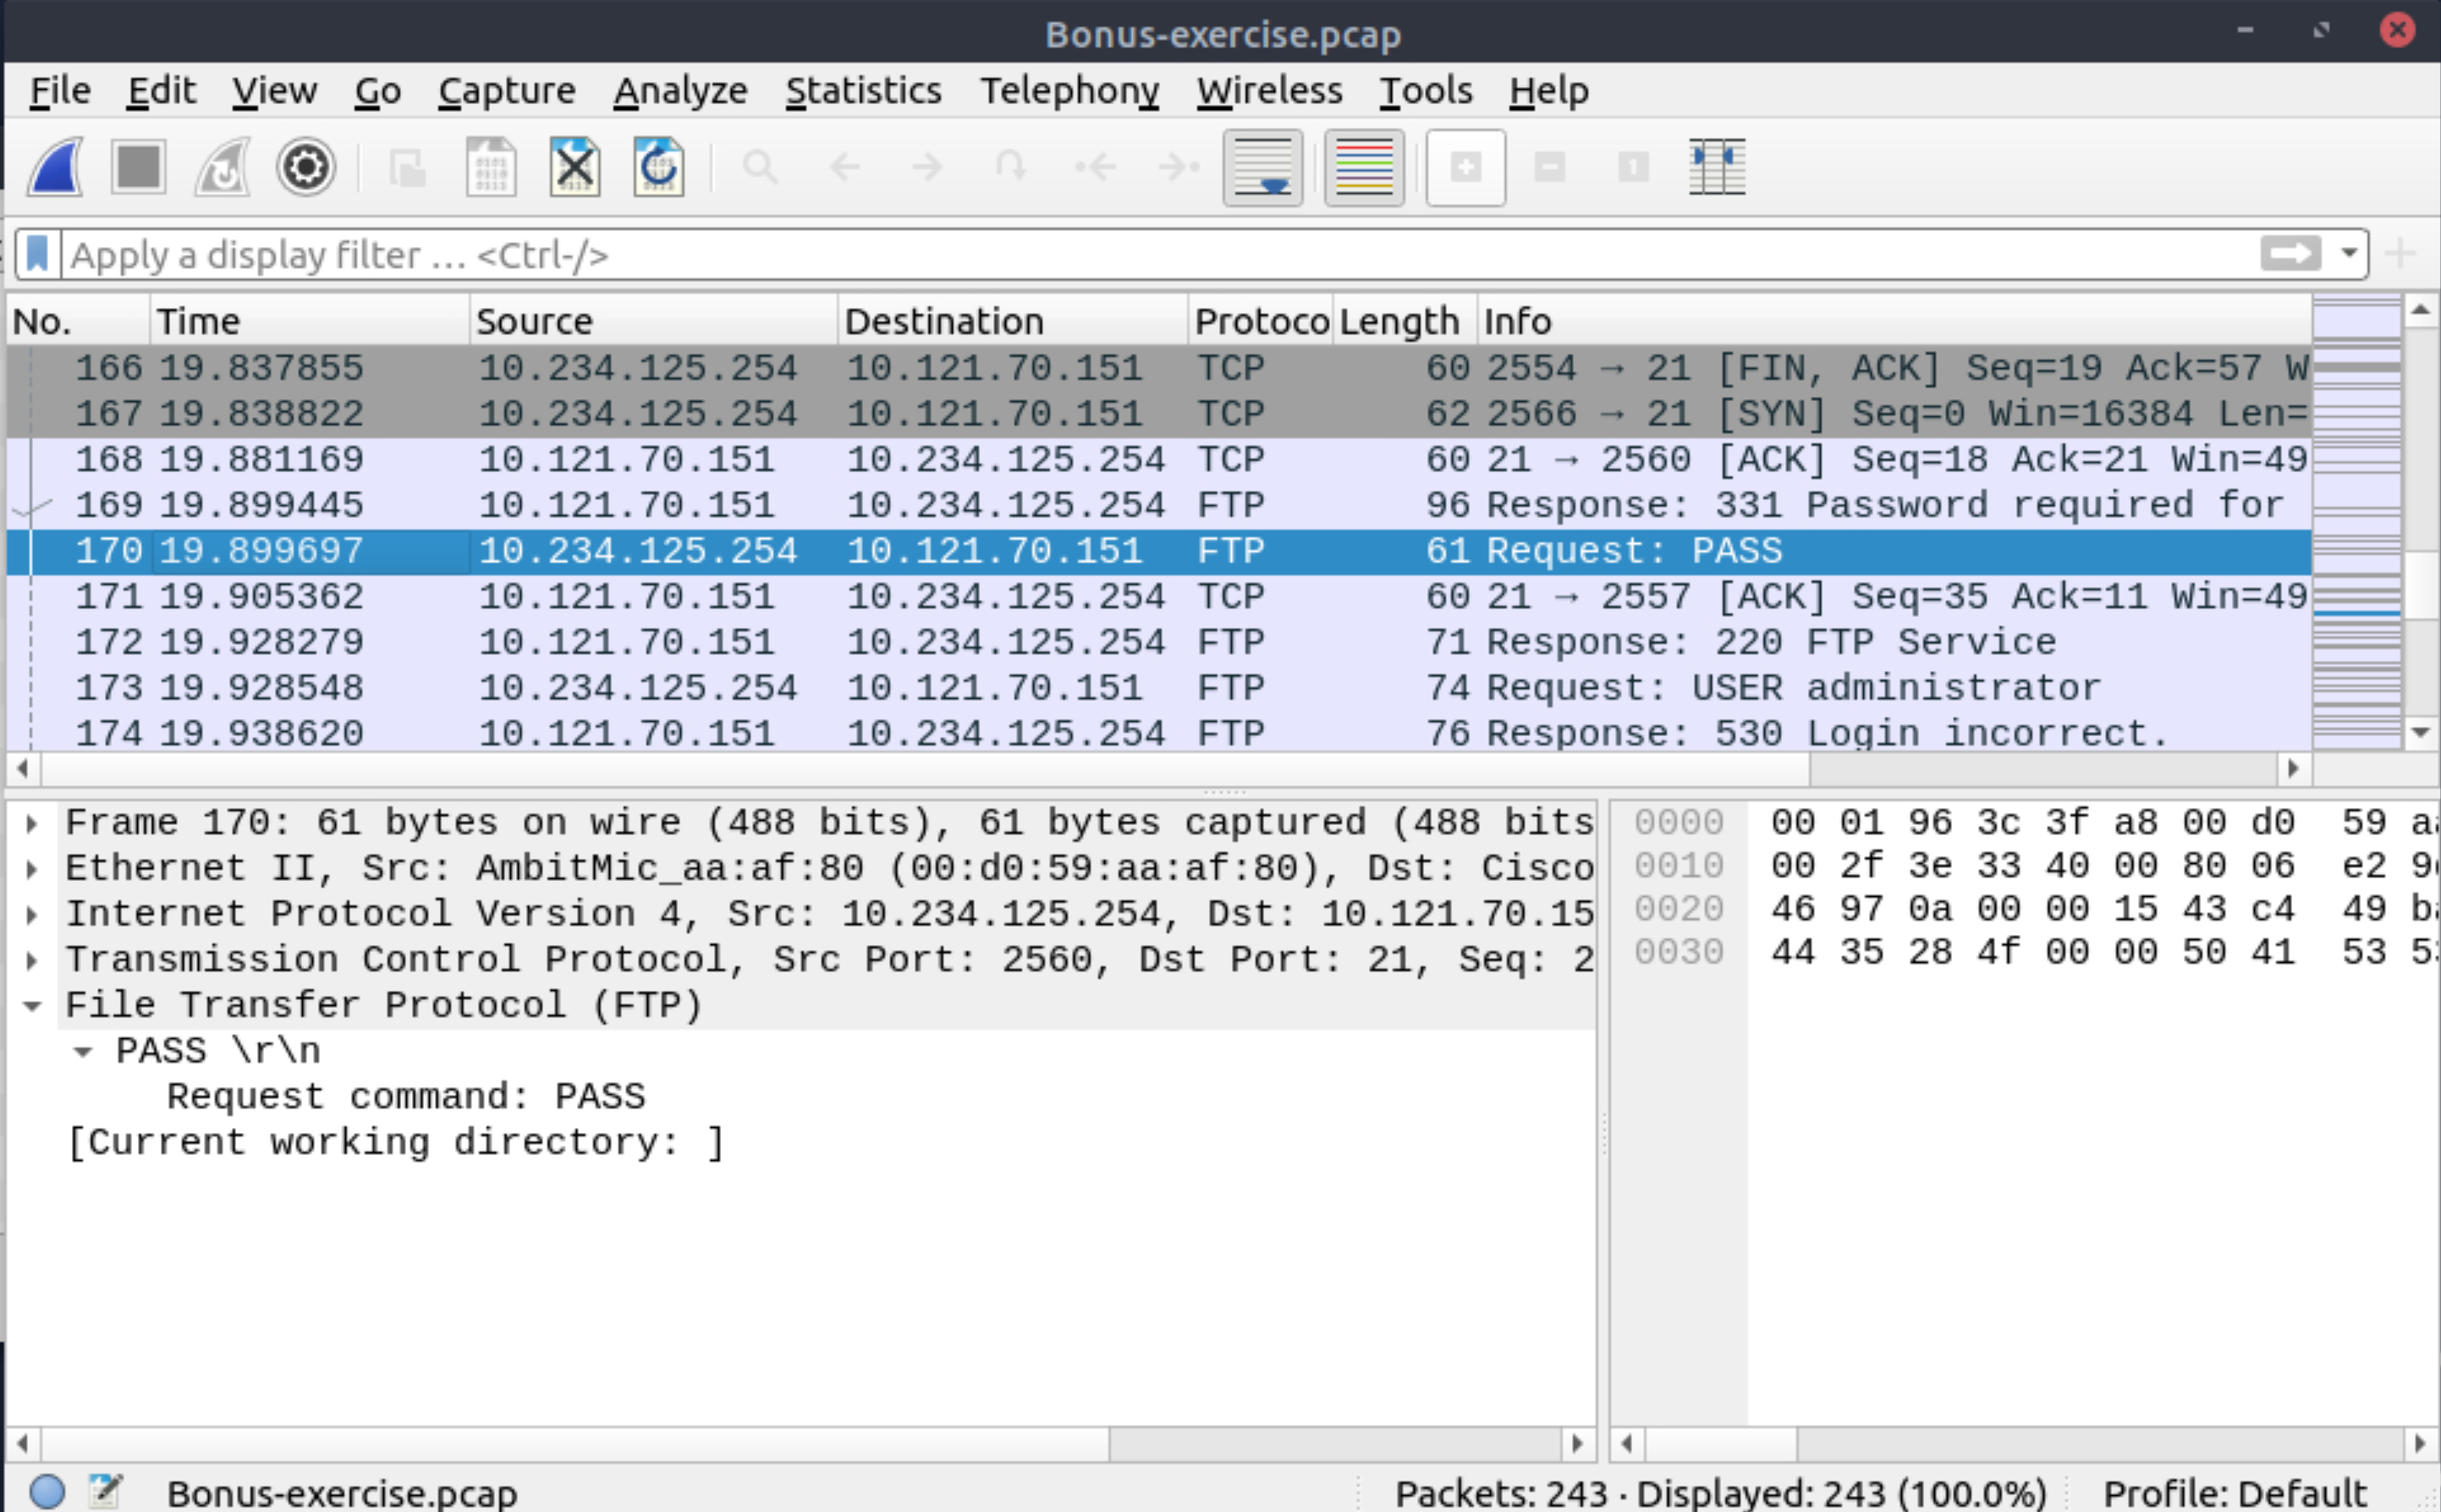Go forward in packet history

[928, 167]
